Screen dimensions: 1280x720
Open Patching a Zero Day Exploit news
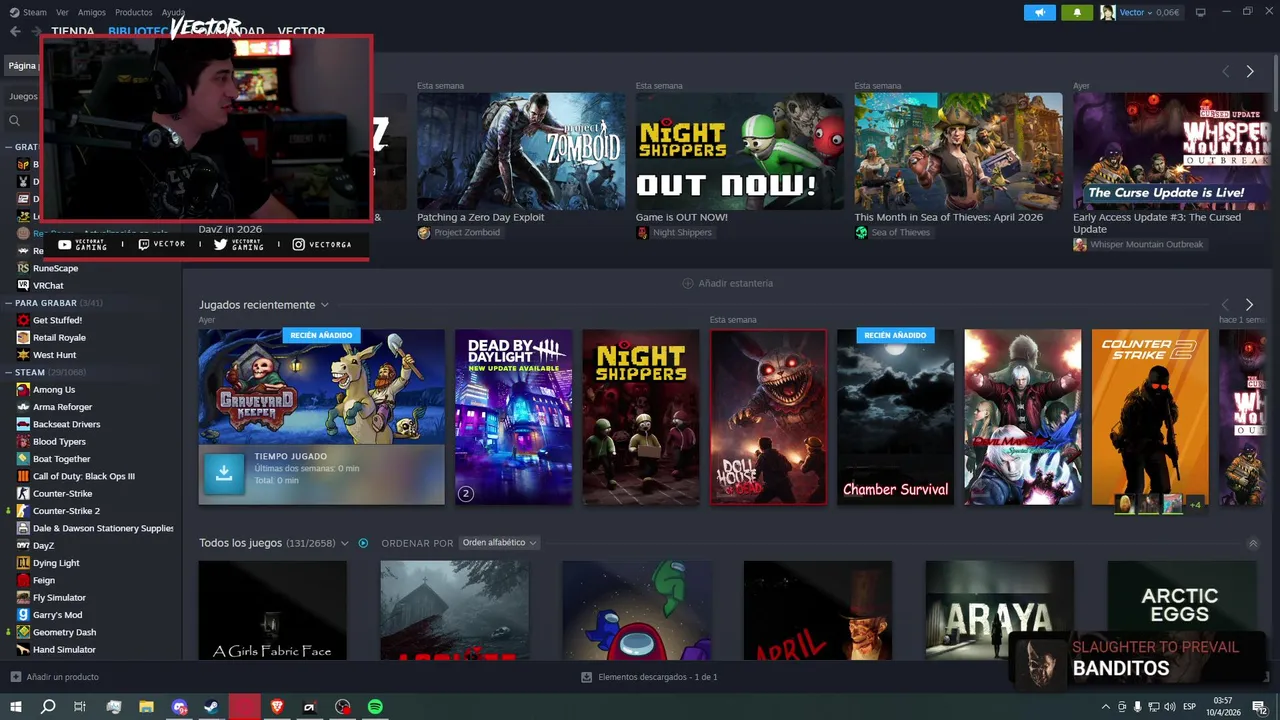[x=481, y=217]
